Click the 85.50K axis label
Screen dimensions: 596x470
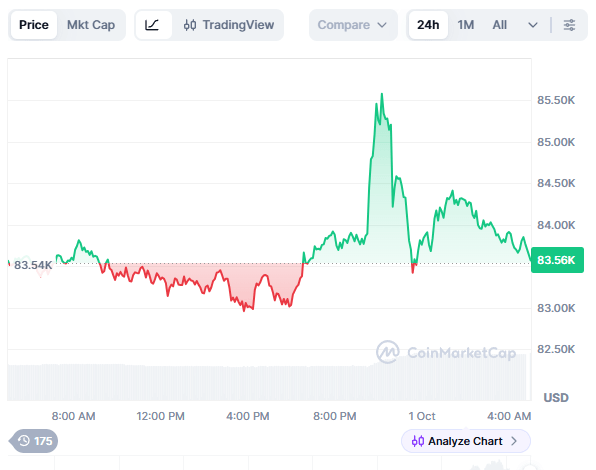[556, 100]
